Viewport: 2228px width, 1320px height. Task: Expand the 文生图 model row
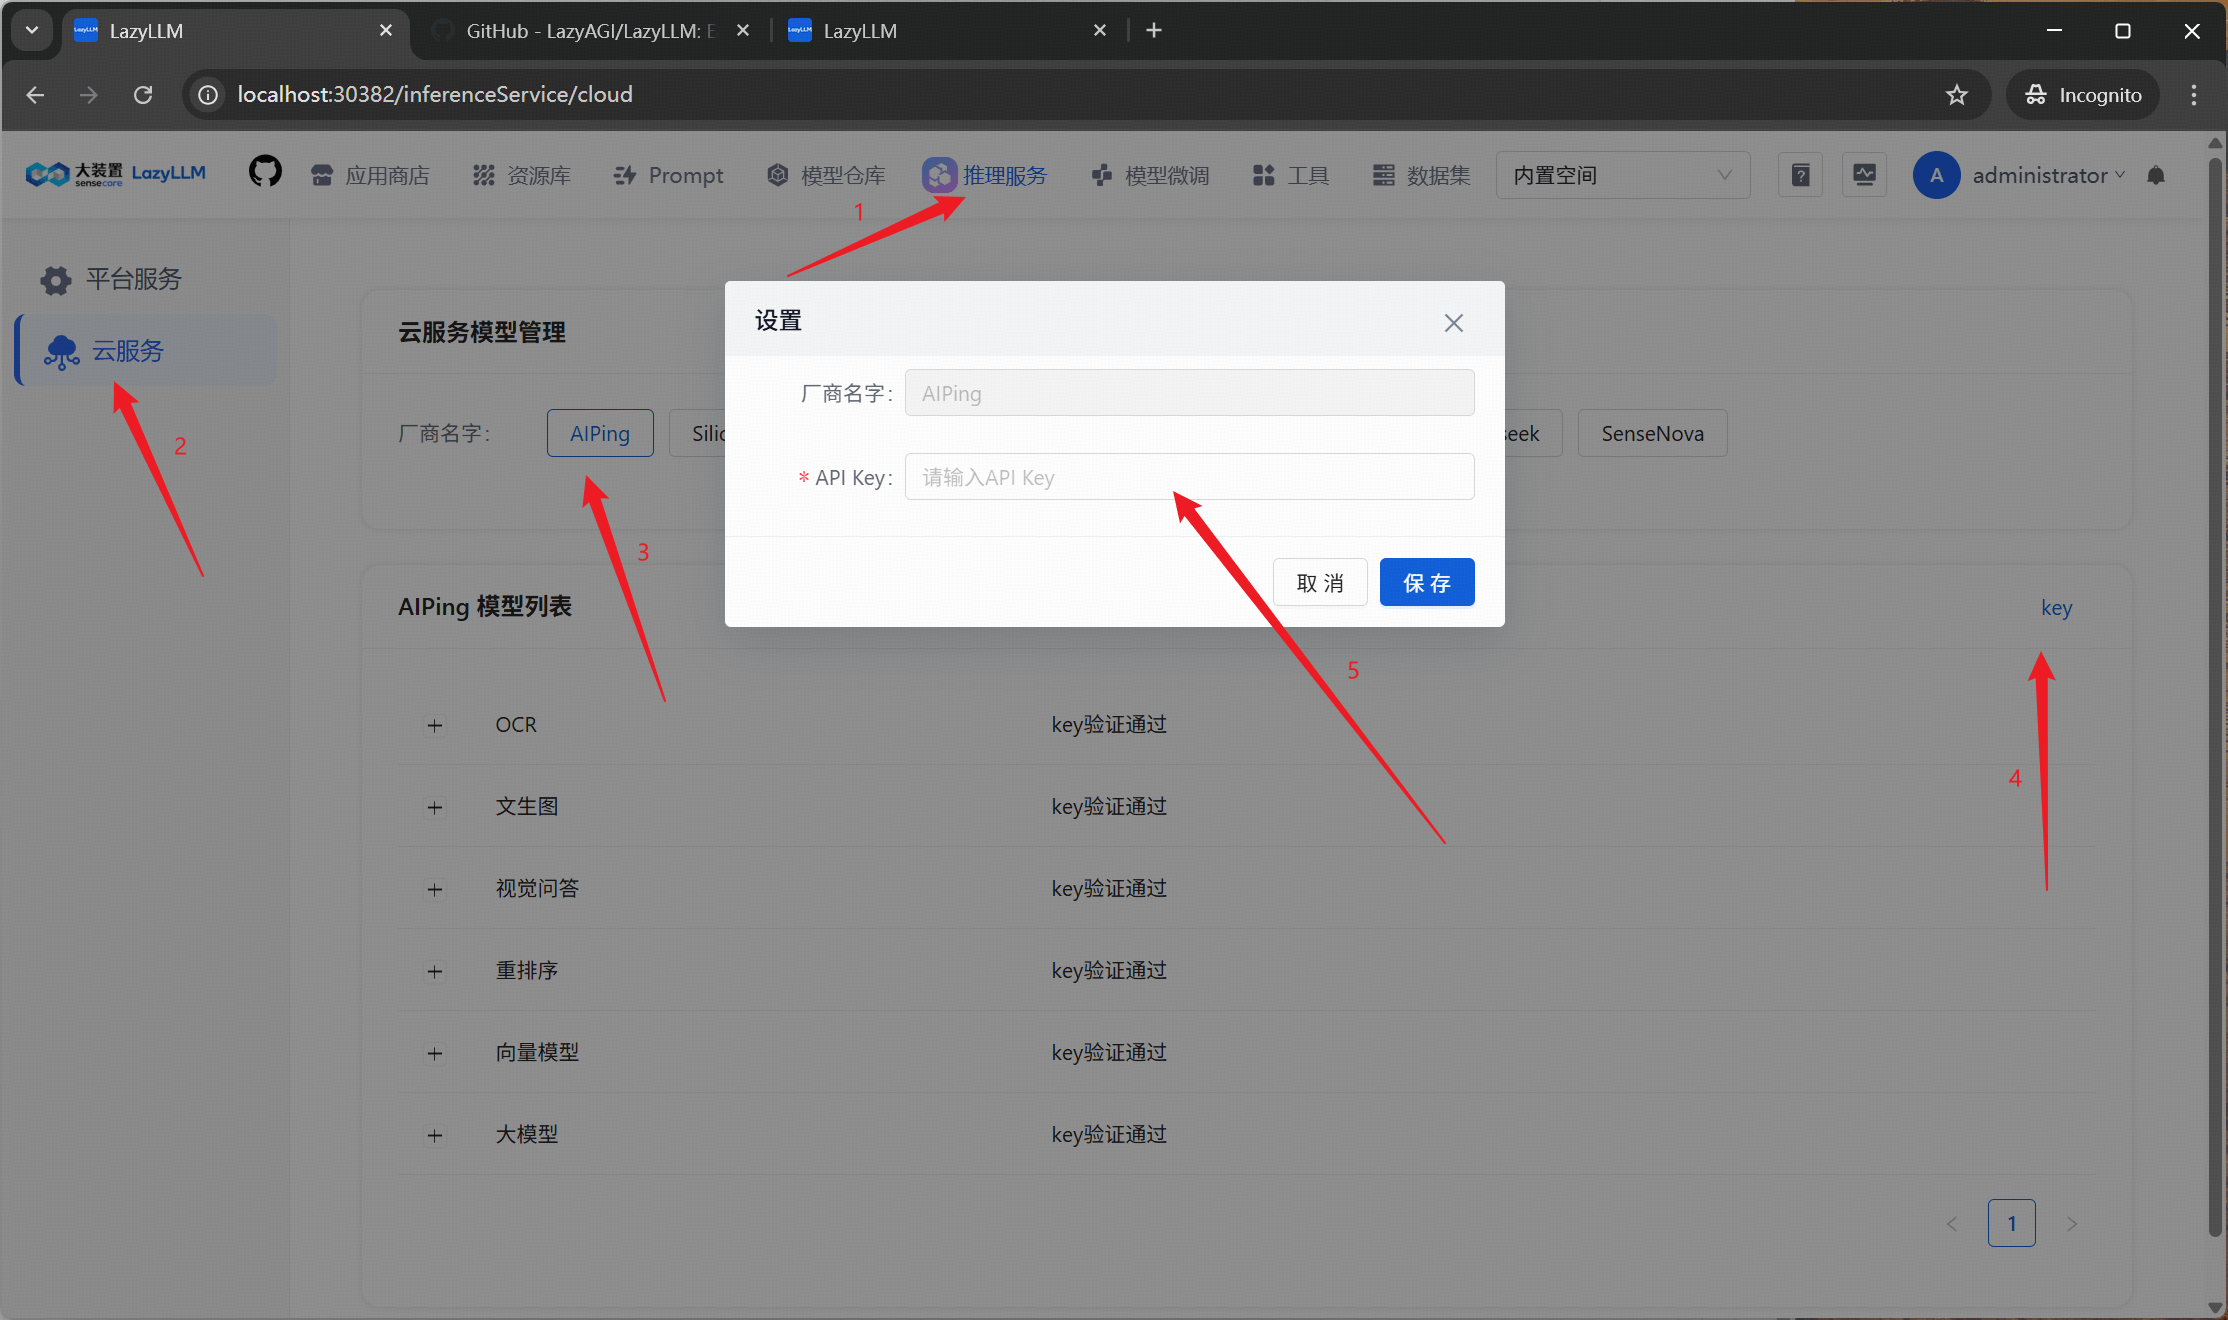click(435, 808)
